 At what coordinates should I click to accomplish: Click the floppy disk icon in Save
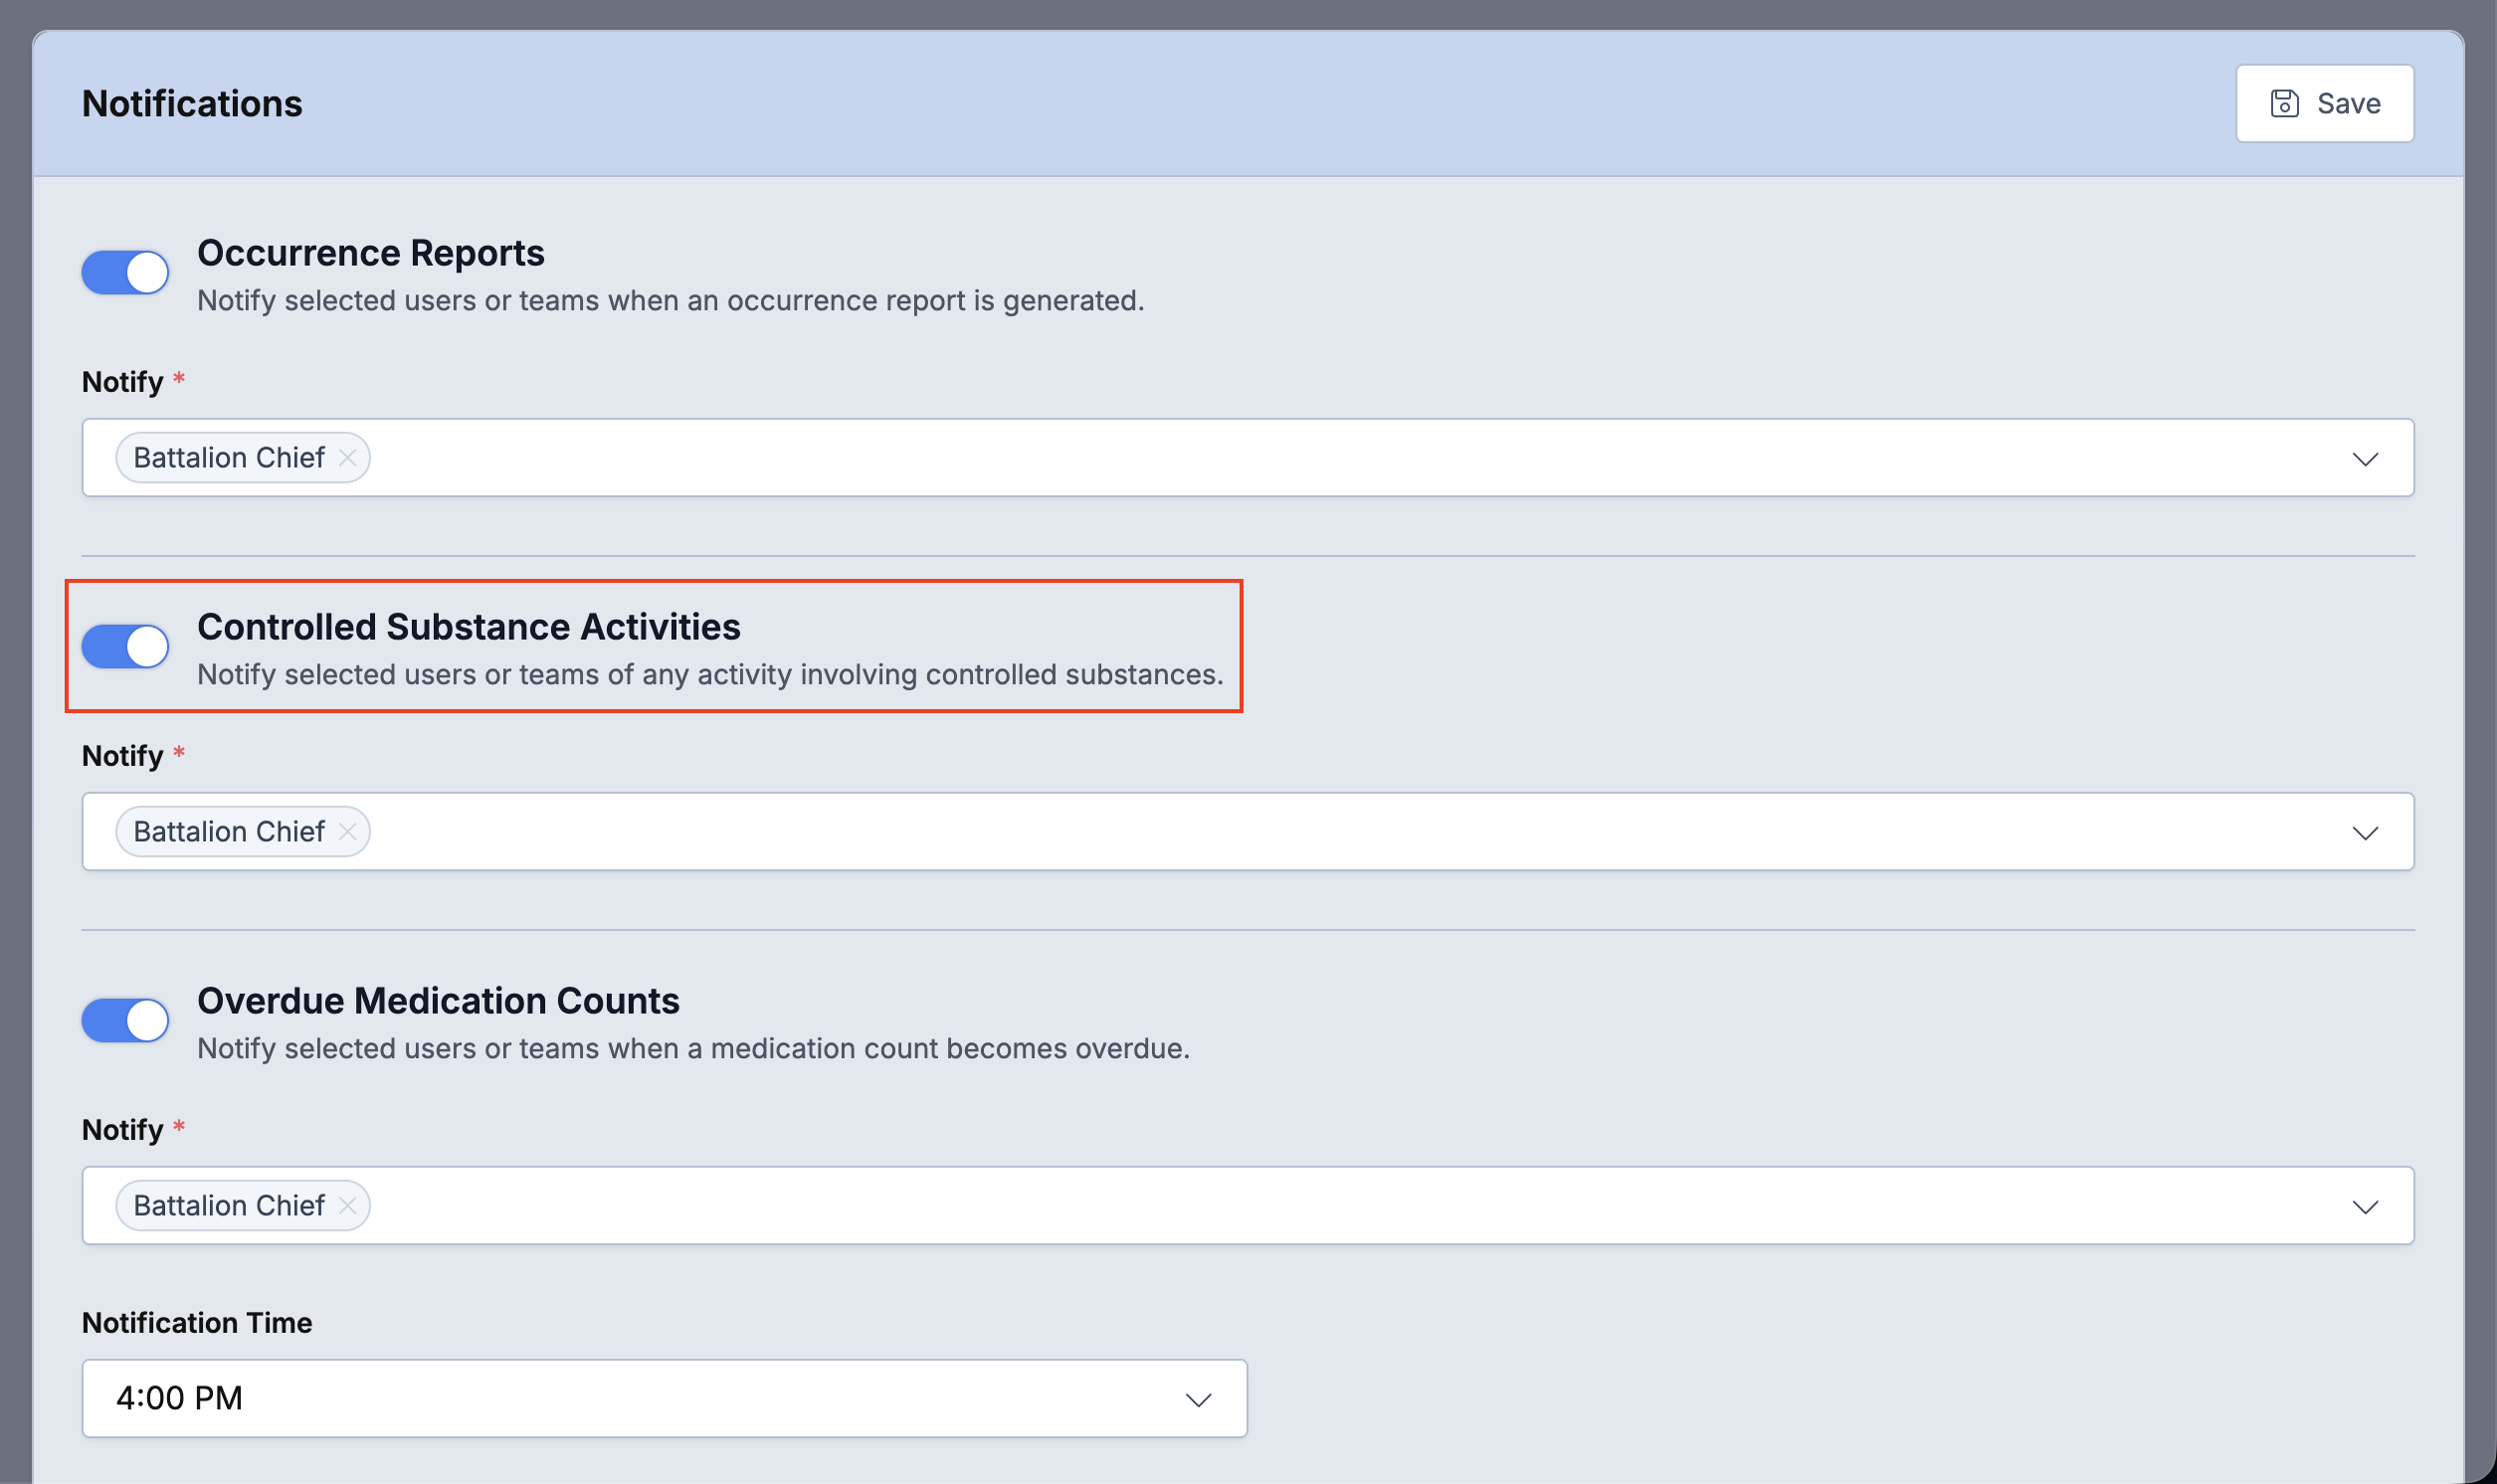coord(2284,103)
